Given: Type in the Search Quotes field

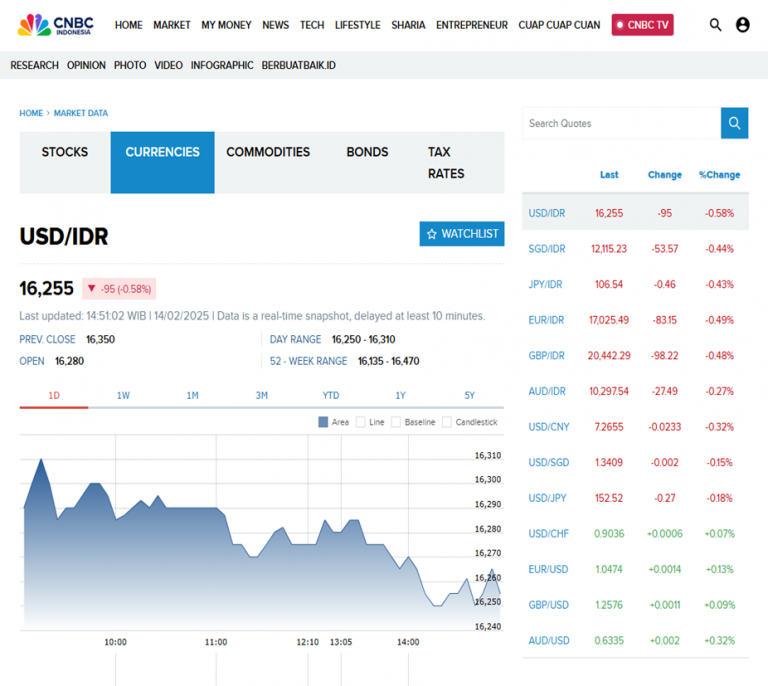Looking at the screenshot, I should tap(620, 123).
